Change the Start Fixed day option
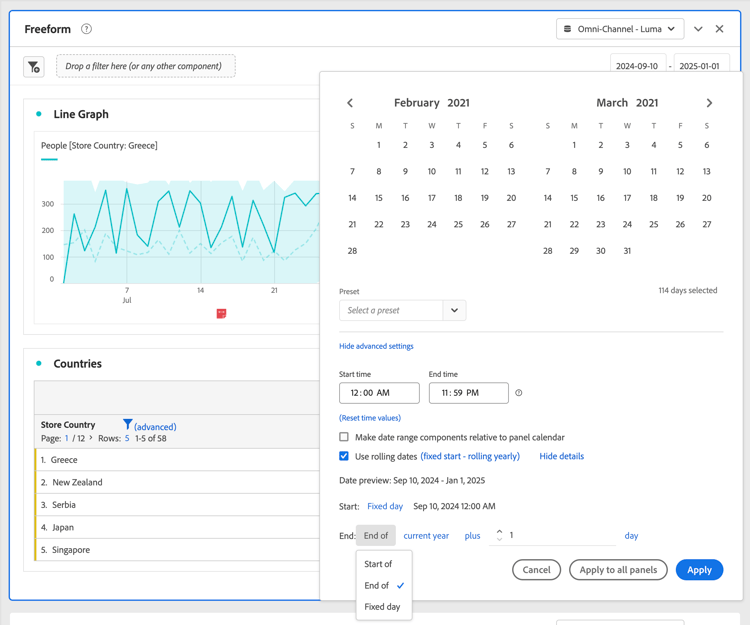The height and width of the screenshot is (625, 750). (x=385, y=506)
